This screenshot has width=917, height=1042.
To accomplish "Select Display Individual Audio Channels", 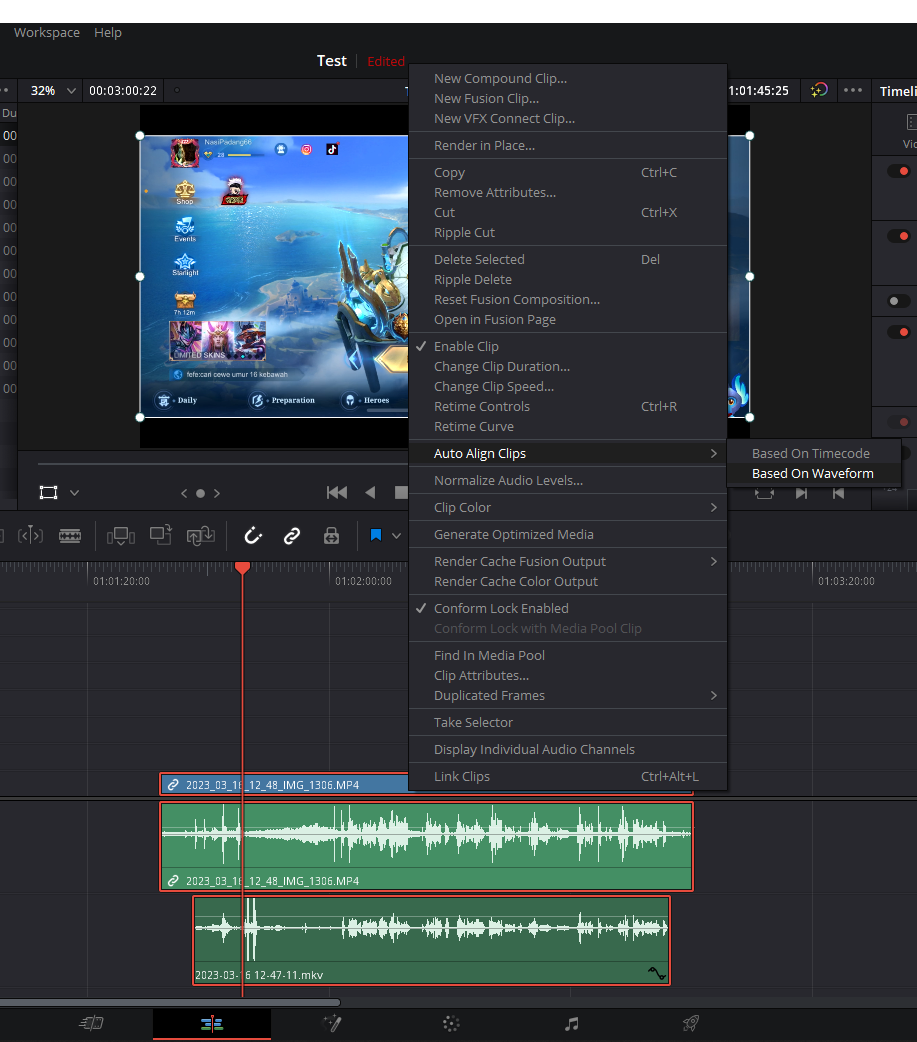I will pos(567,750).
